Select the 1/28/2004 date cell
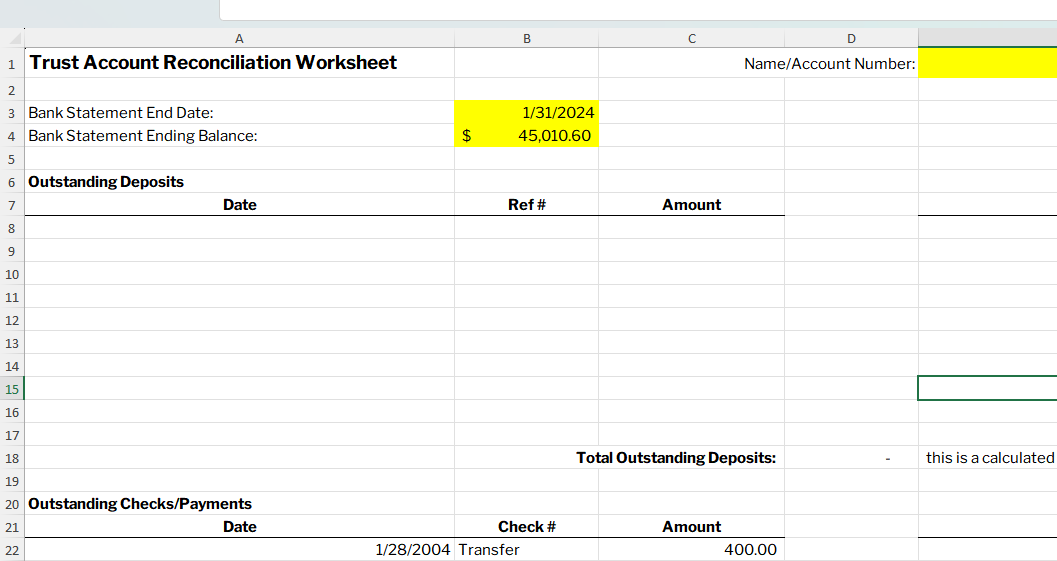The image size is (1057, 561). point(239,550)
